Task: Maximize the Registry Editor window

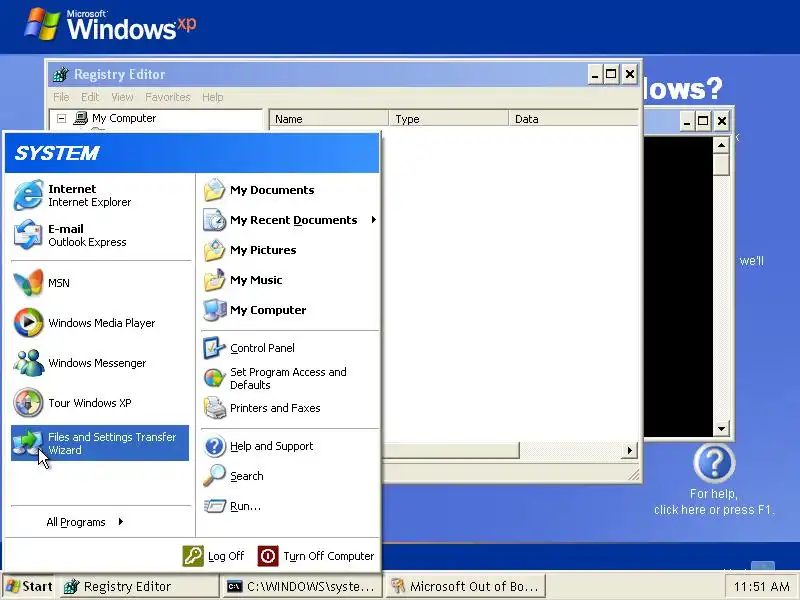Action: point(611,74)
